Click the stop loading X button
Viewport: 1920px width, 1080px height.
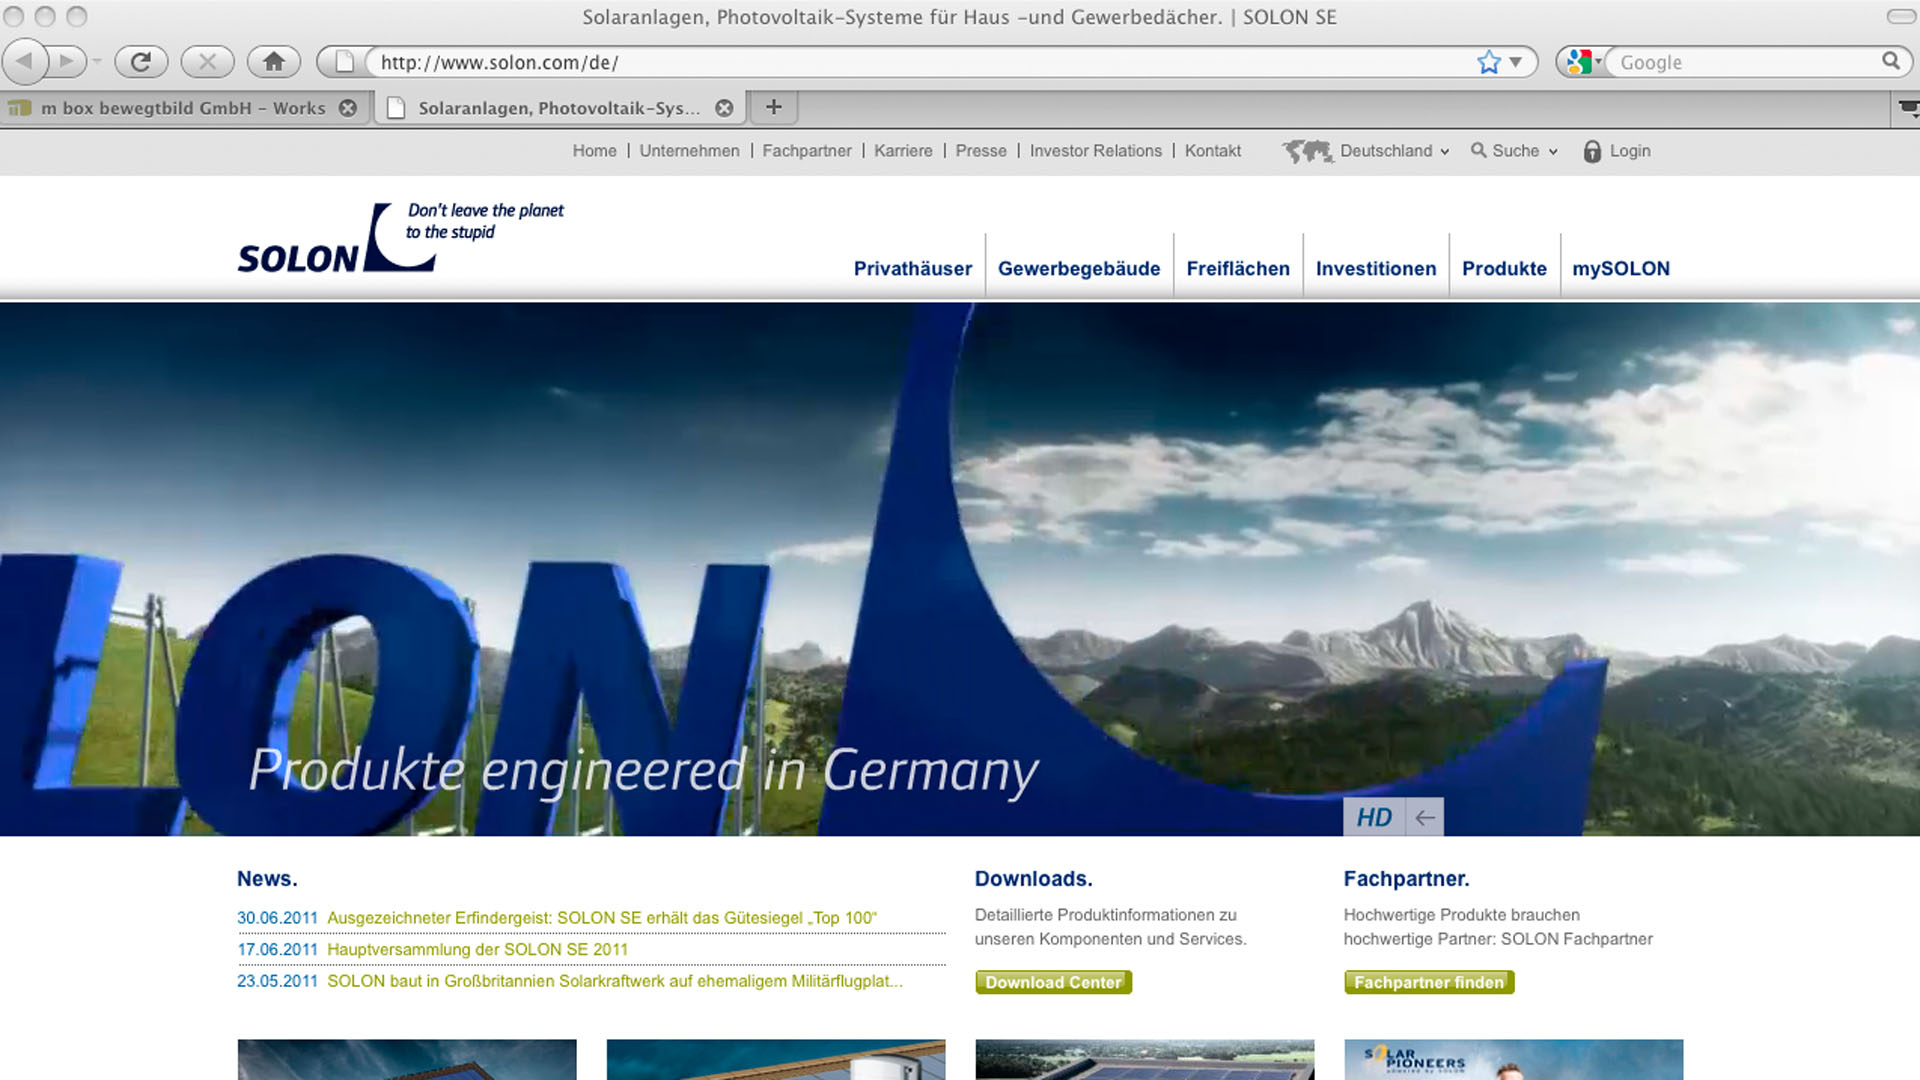pyautogui.click(x=207, y=62)
